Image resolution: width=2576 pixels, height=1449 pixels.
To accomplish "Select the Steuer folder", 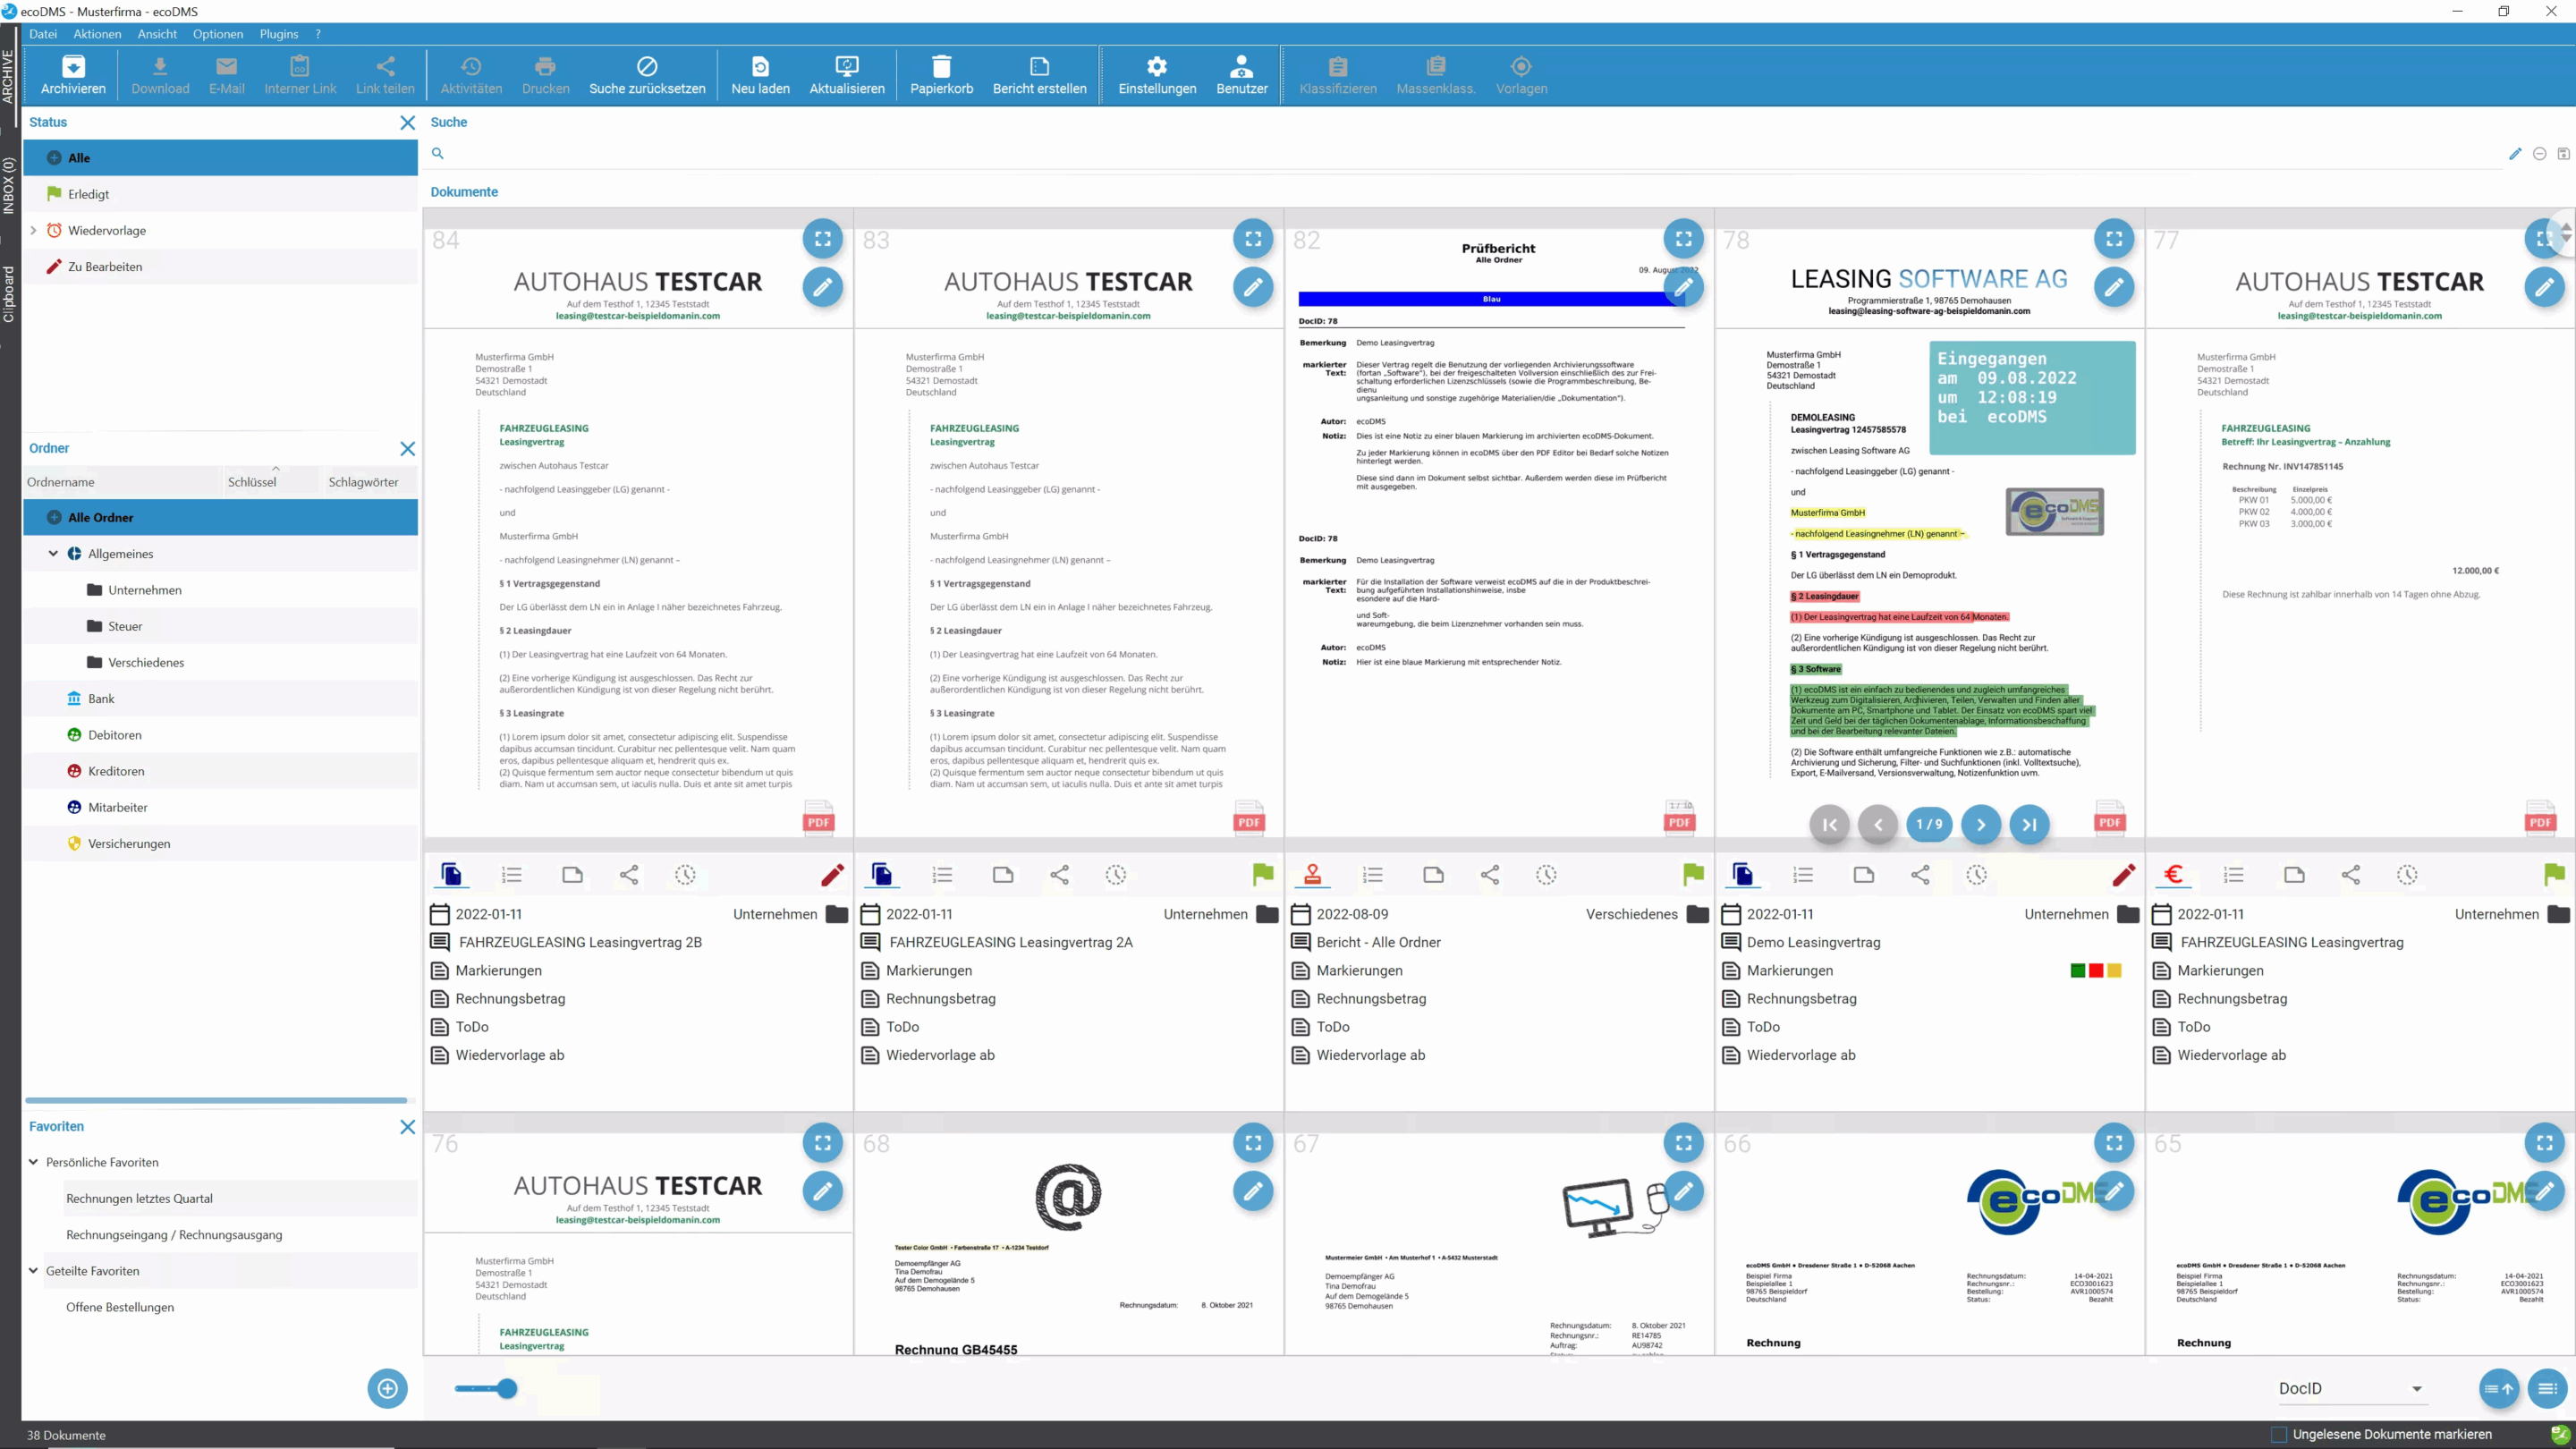I will pyautogui.click(x=220, y=626).
